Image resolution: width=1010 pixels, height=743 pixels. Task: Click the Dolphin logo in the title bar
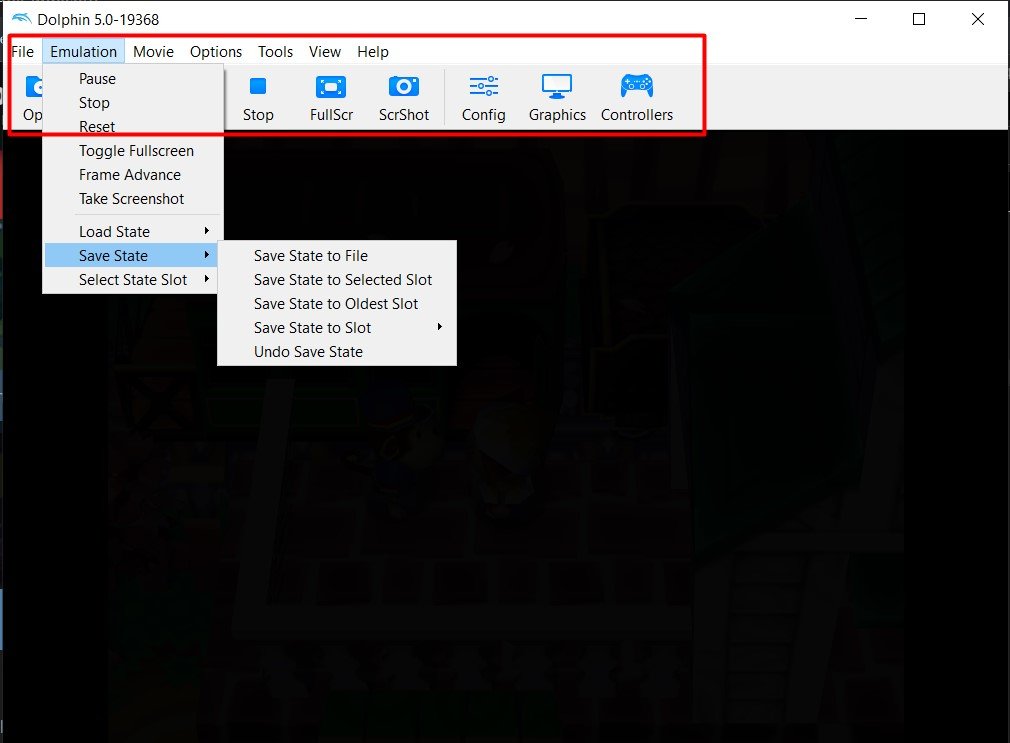point(21,19)
